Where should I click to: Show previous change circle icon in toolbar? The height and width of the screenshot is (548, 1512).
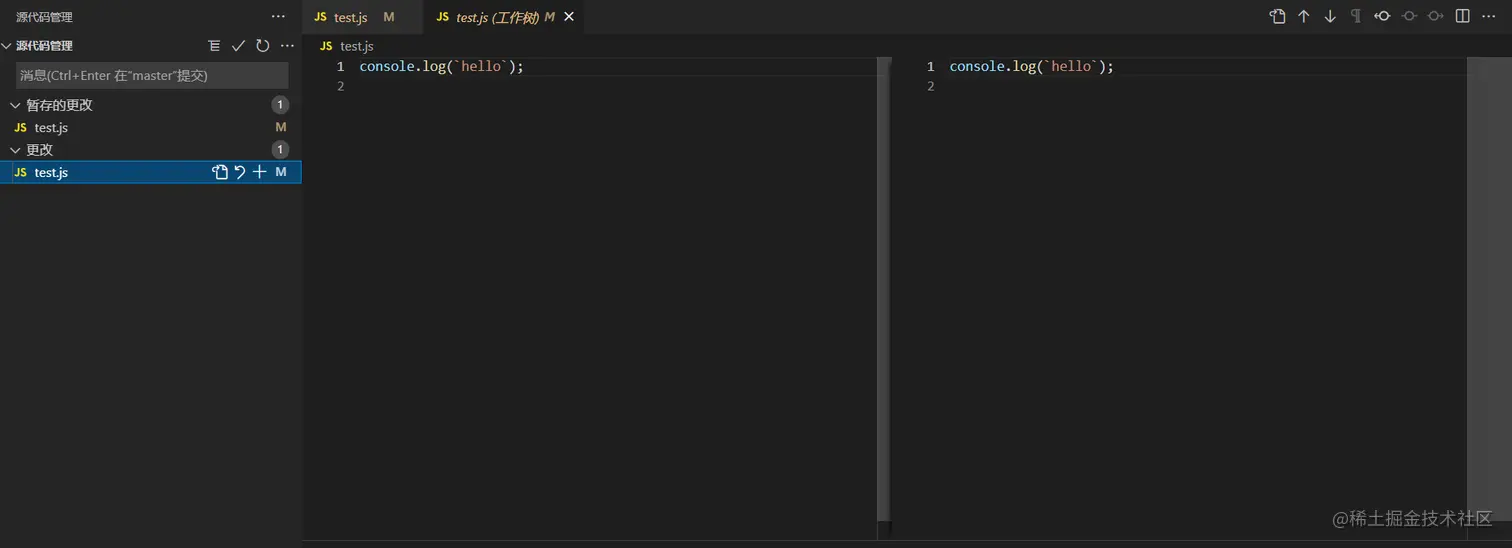(1382, 16)
